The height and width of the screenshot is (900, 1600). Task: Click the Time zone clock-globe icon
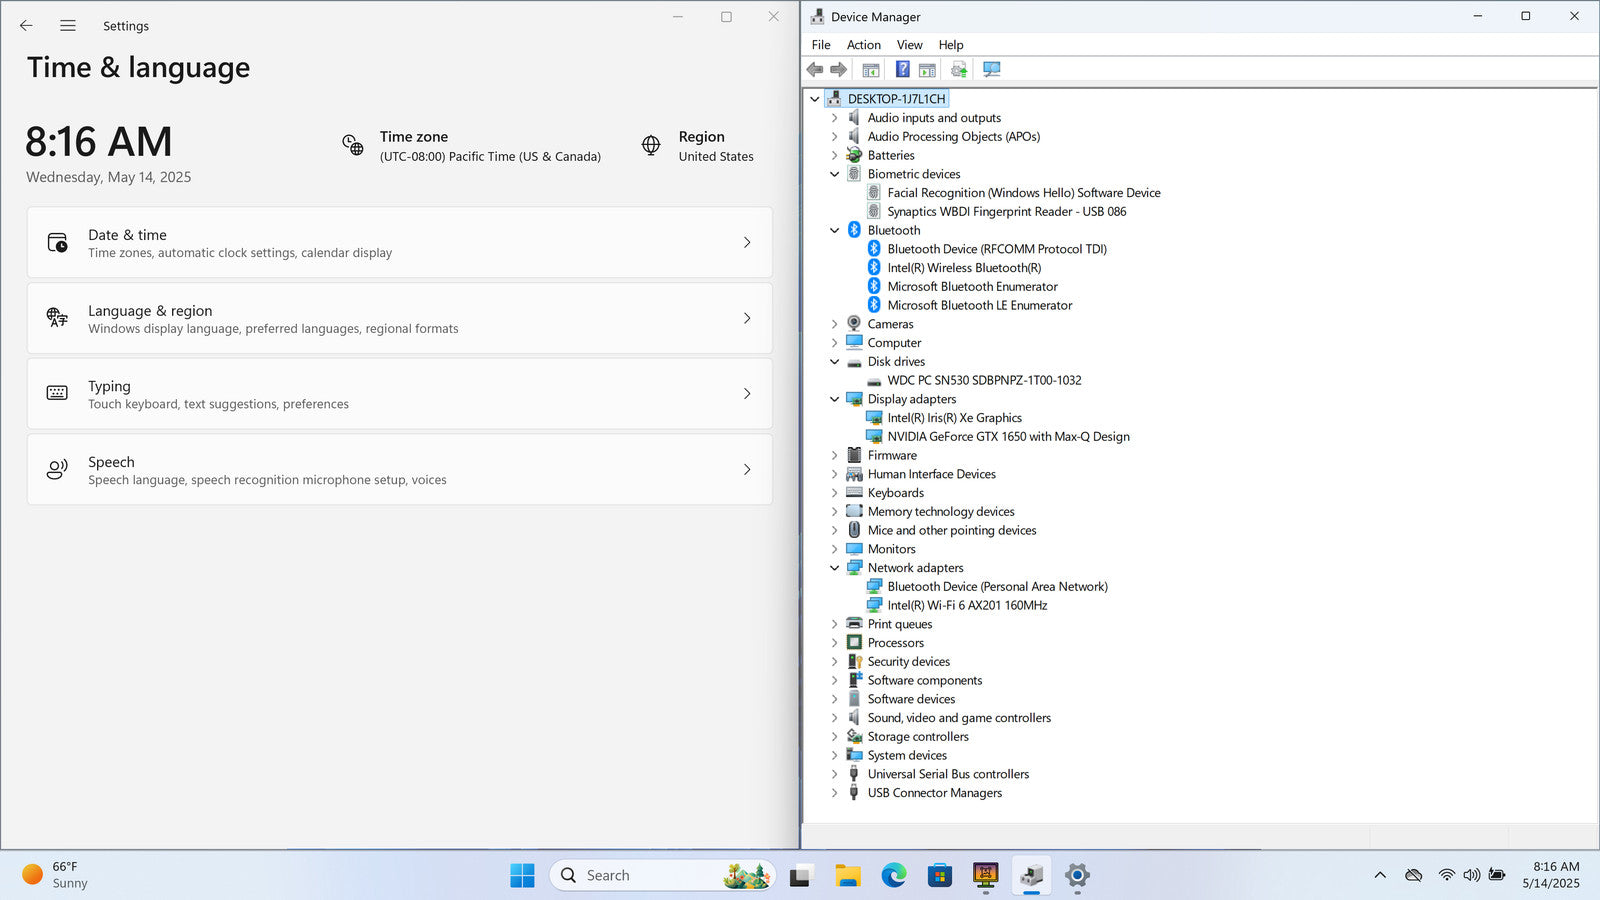(353, 145)
